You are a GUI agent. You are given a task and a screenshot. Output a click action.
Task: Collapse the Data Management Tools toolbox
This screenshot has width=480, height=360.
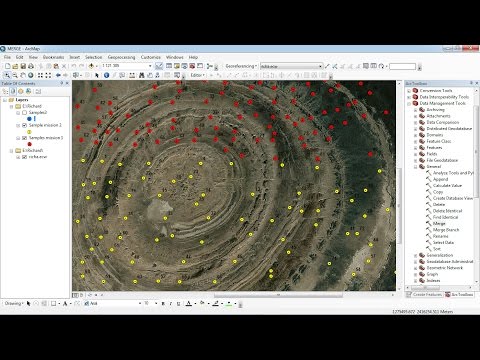click(409, 103)
